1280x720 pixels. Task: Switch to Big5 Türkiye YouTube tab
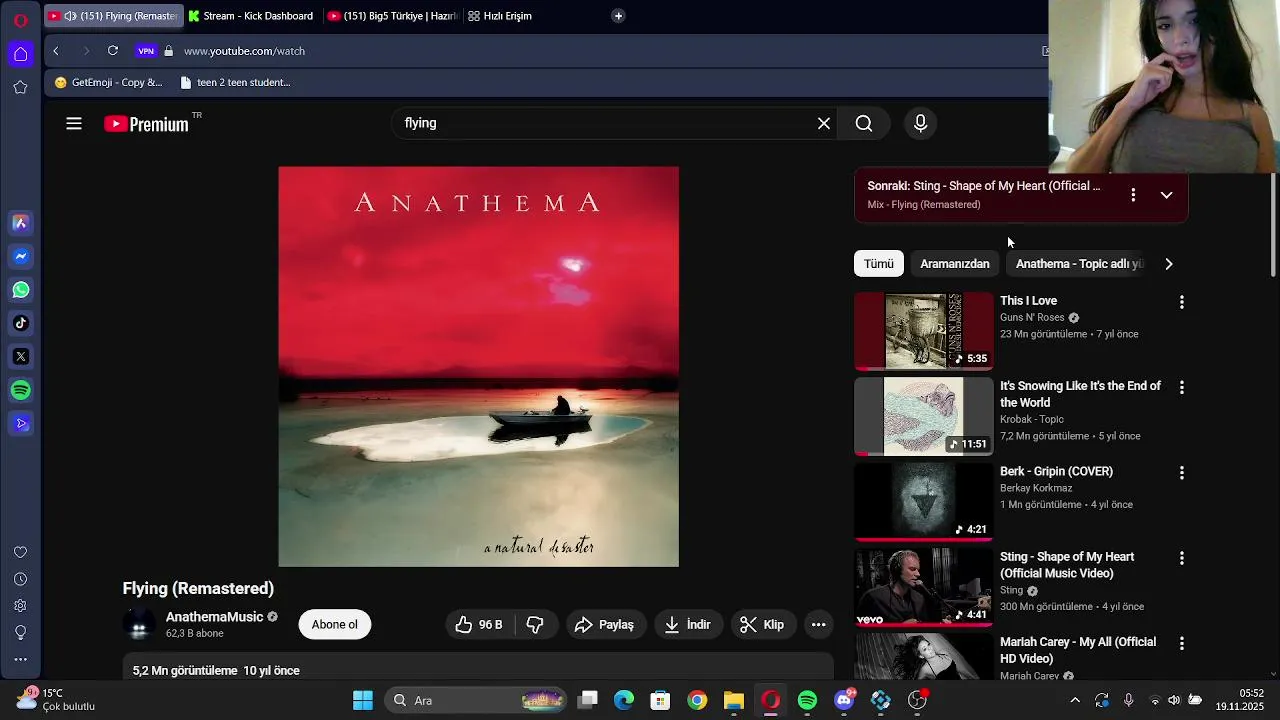[x=392, y=16]
